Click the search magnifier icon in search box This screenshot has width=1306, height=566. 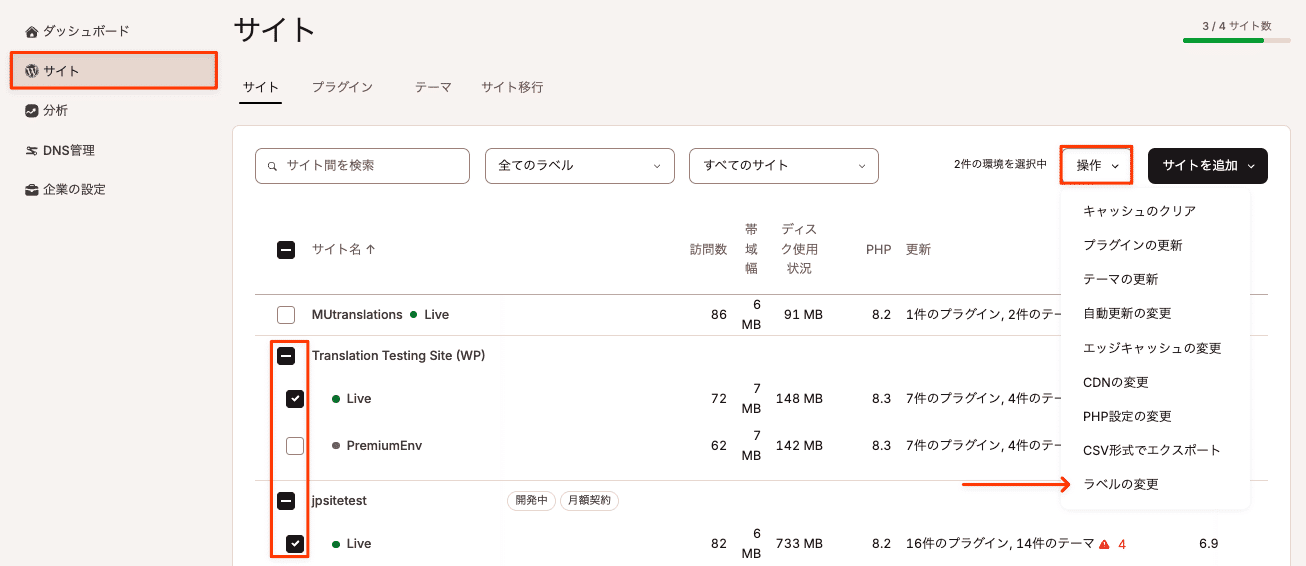click(x=272, y=166)
